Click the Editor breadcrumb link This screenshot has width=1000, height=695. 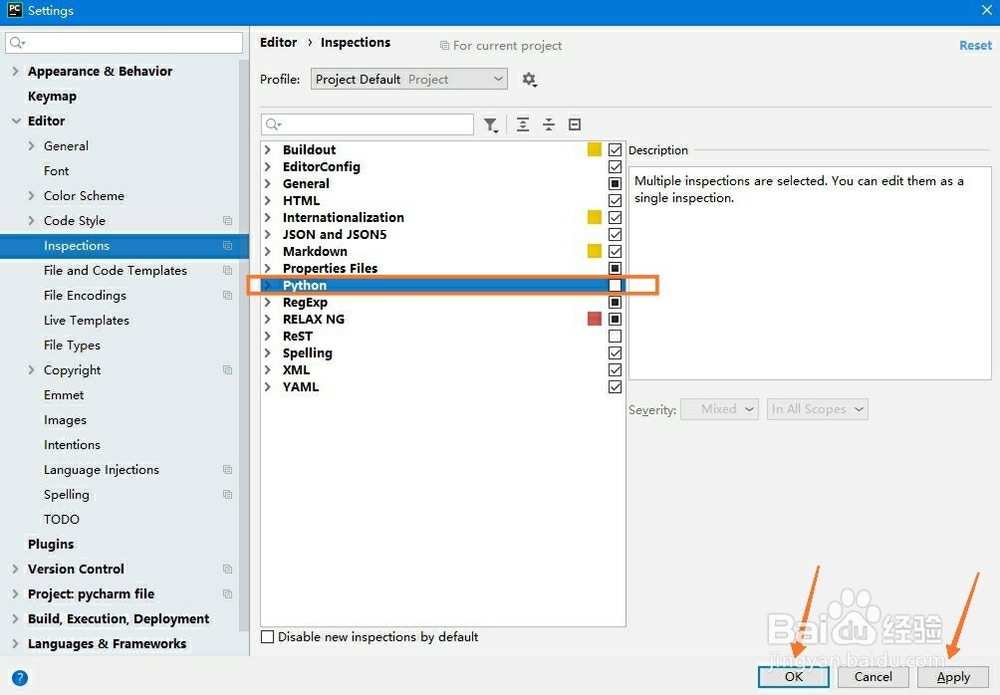pyautogui.click(x=278, y=42)
